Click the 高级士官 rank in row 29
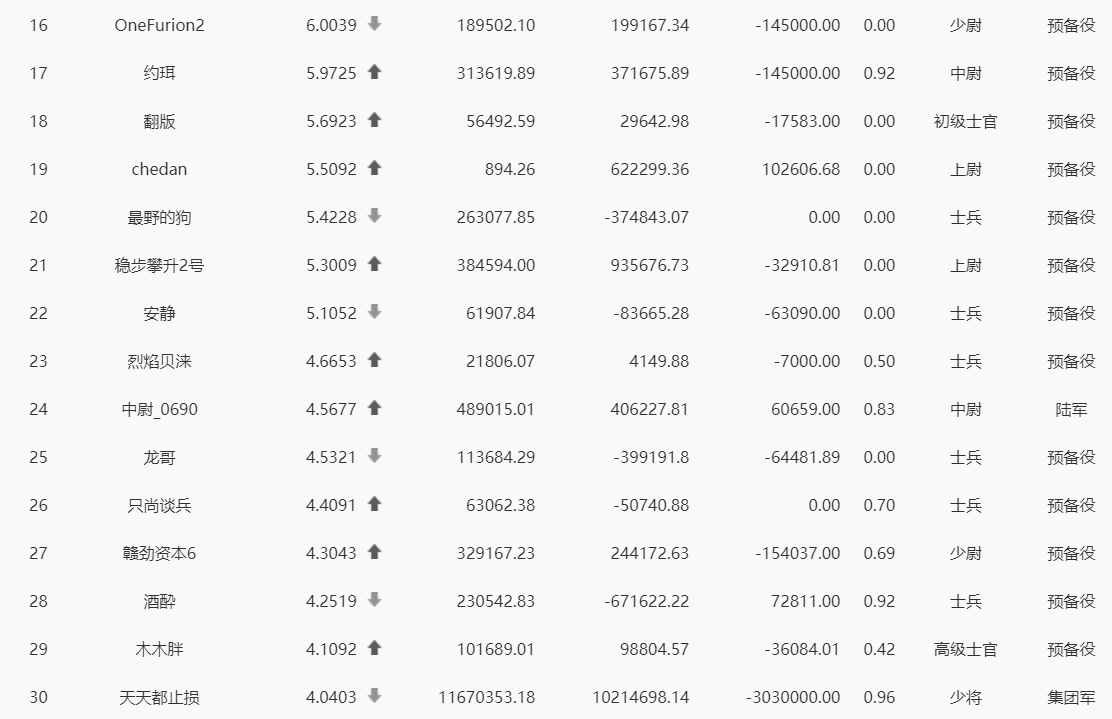Viewport: 1112px width, 719px height. [965, 650]
